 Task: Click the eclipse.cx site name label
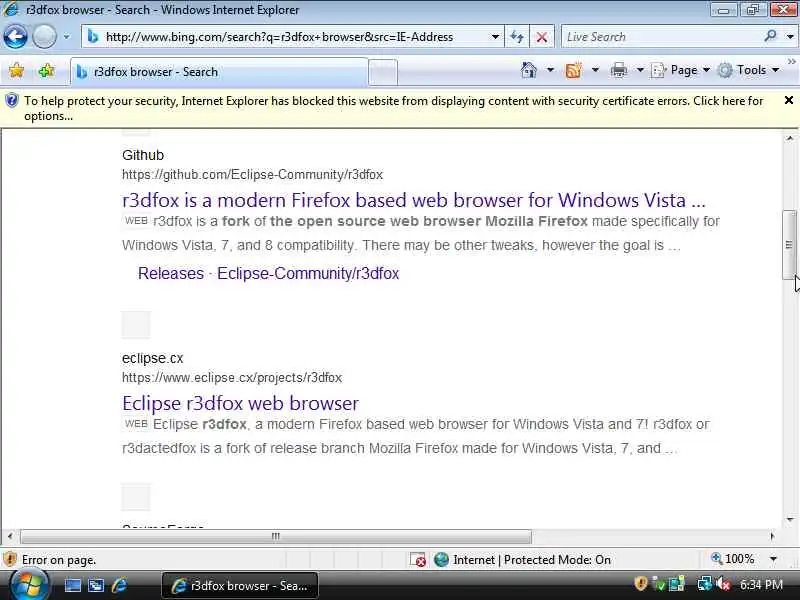click(x=153, y=358)
